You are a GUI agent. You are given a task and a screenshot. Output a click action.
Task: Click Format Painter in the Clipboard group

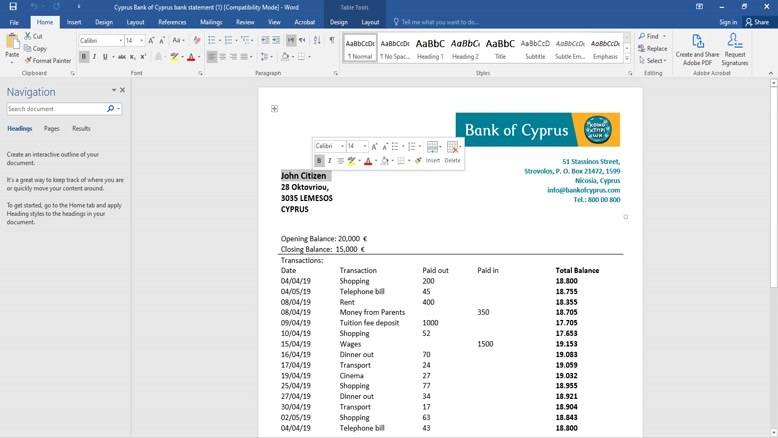coord(48,61)
